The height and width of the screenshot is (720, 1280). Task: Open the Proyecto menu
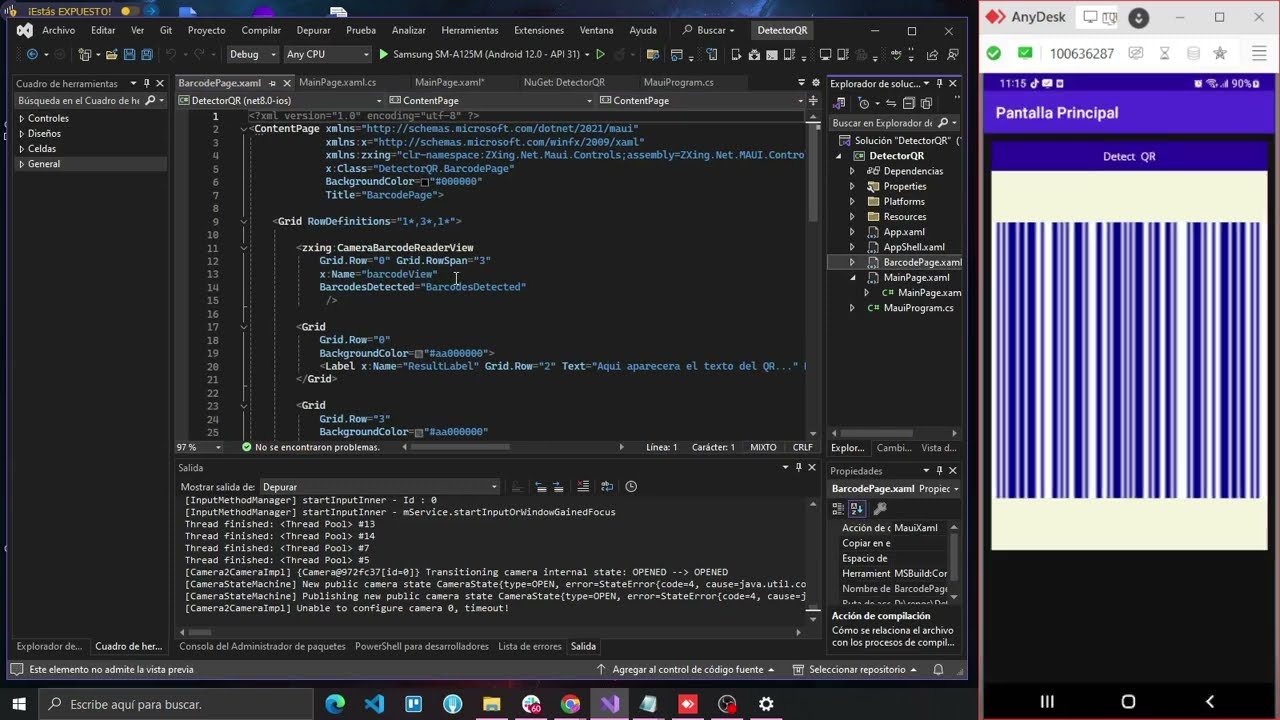click(x=207, y=30)
